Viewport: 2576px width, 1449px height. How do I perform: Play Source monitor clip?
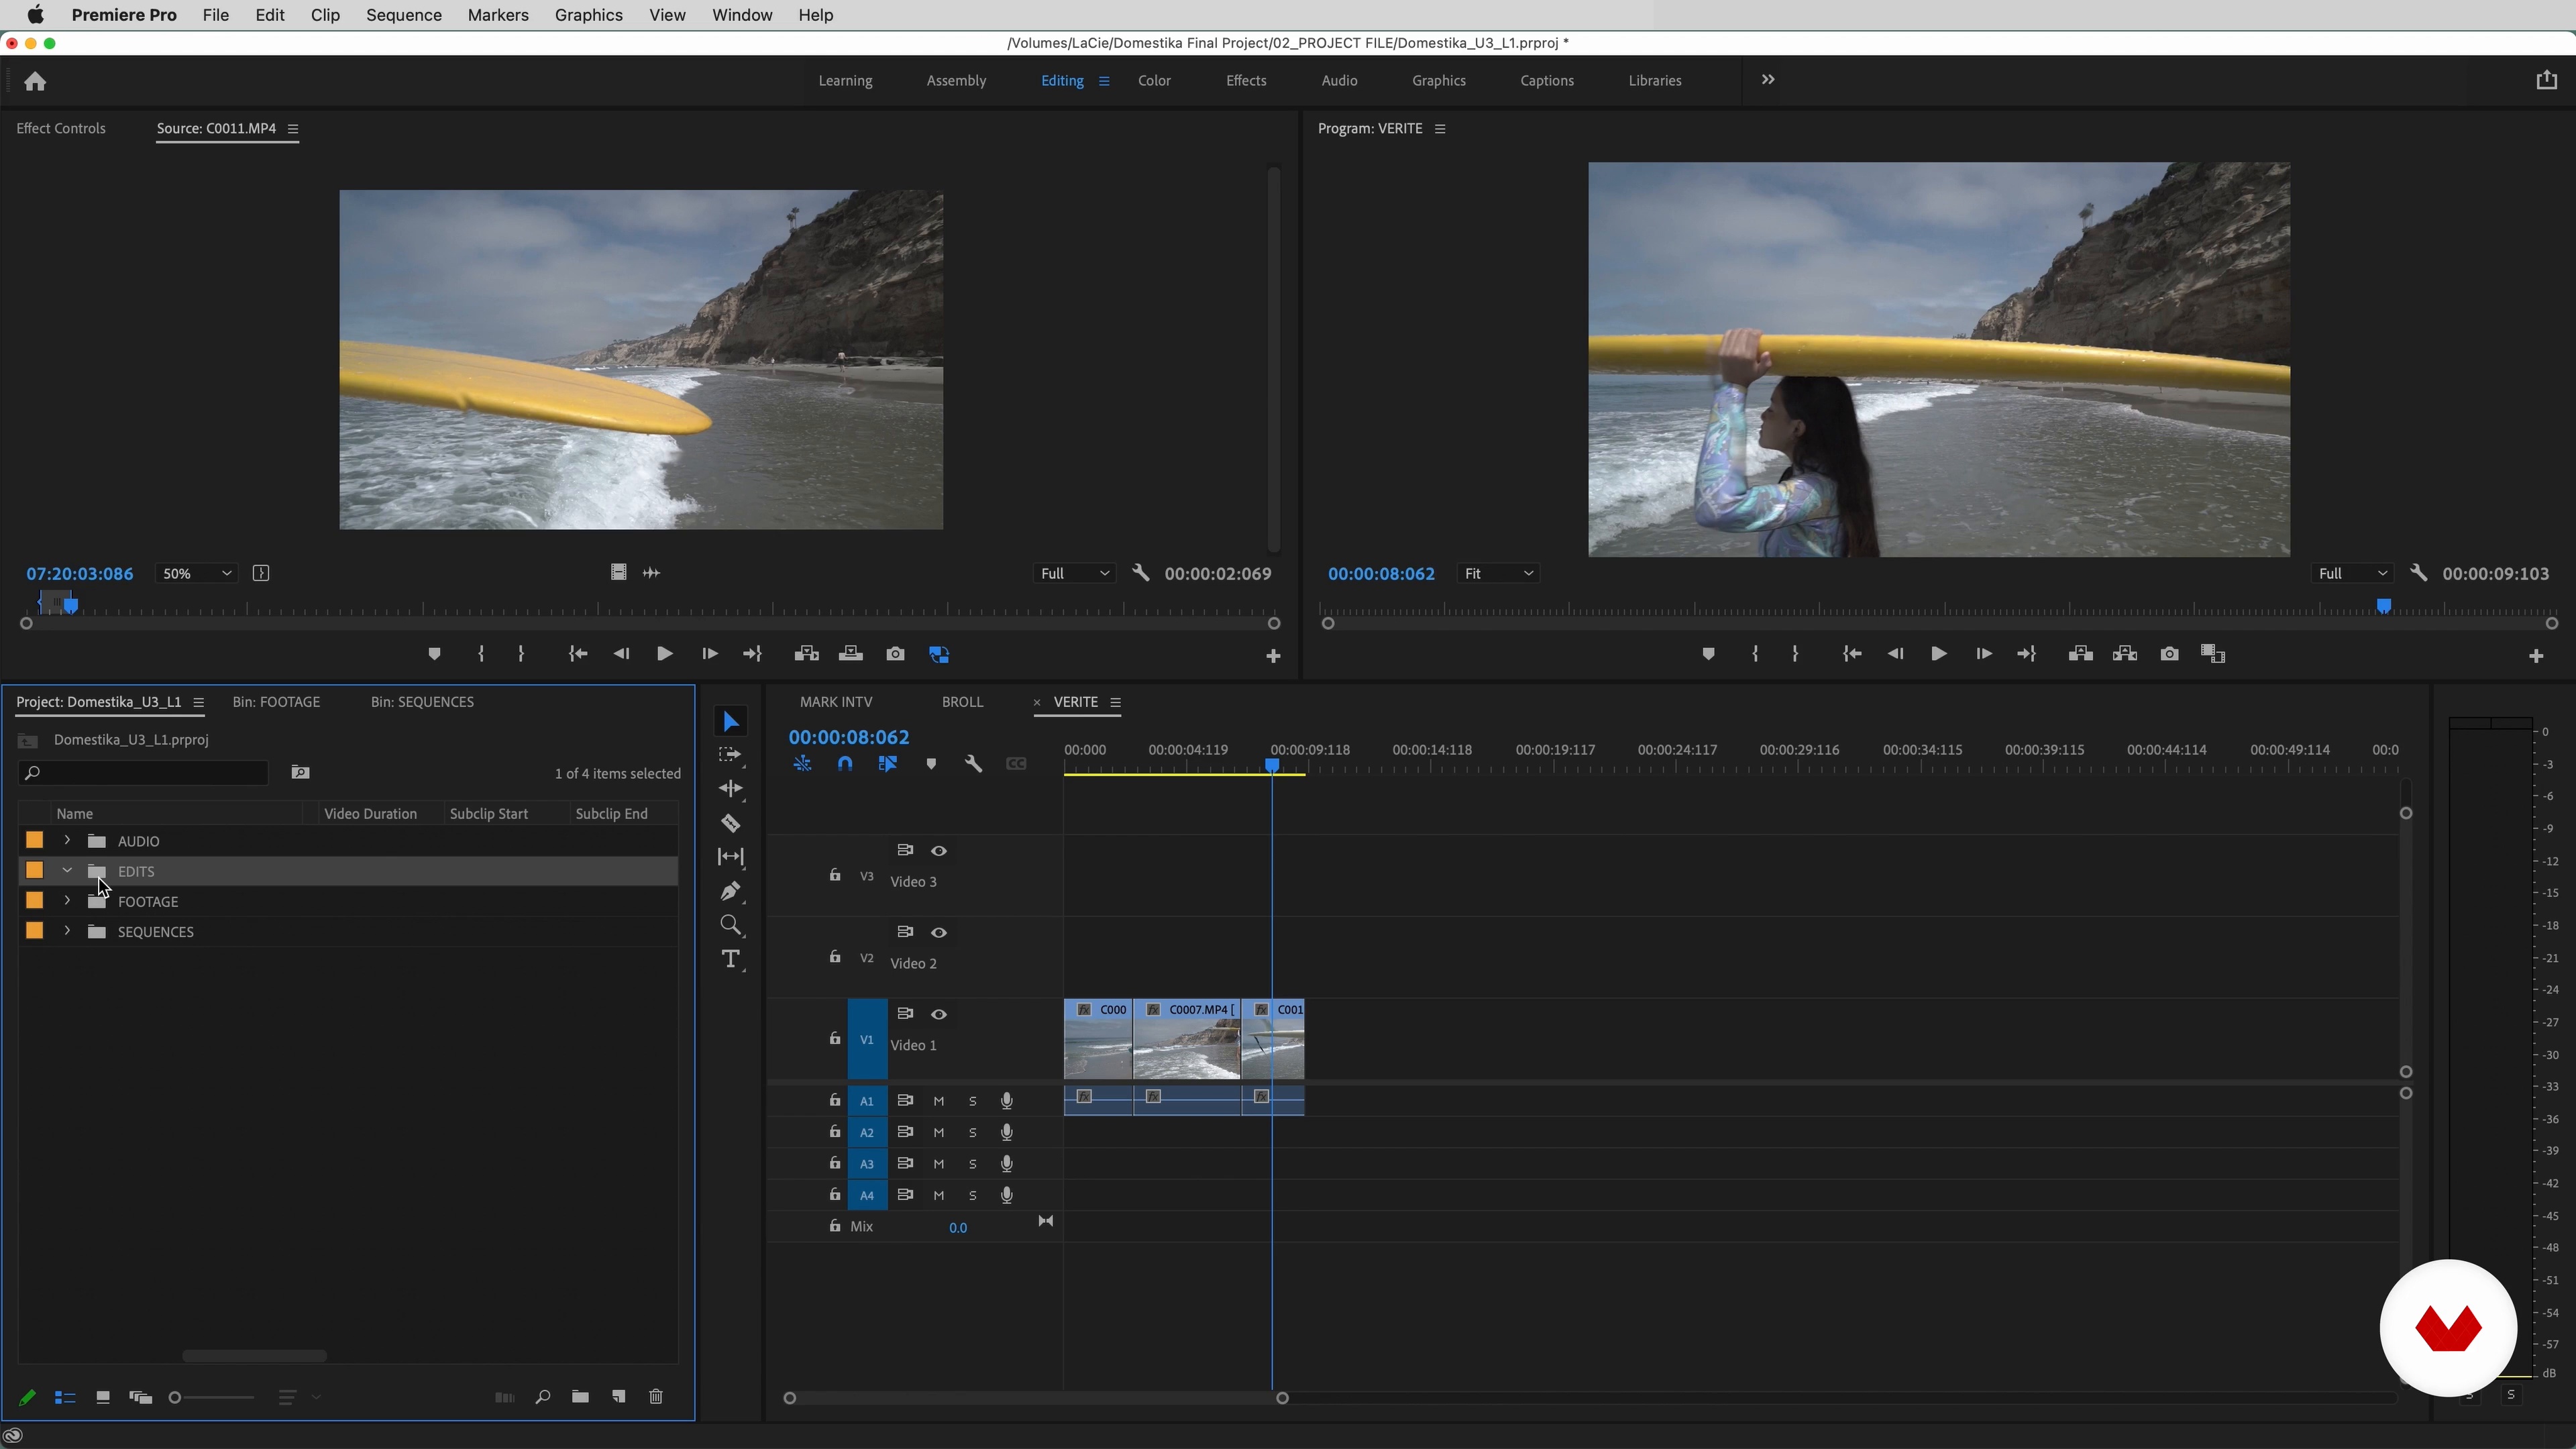pos(664,654)
